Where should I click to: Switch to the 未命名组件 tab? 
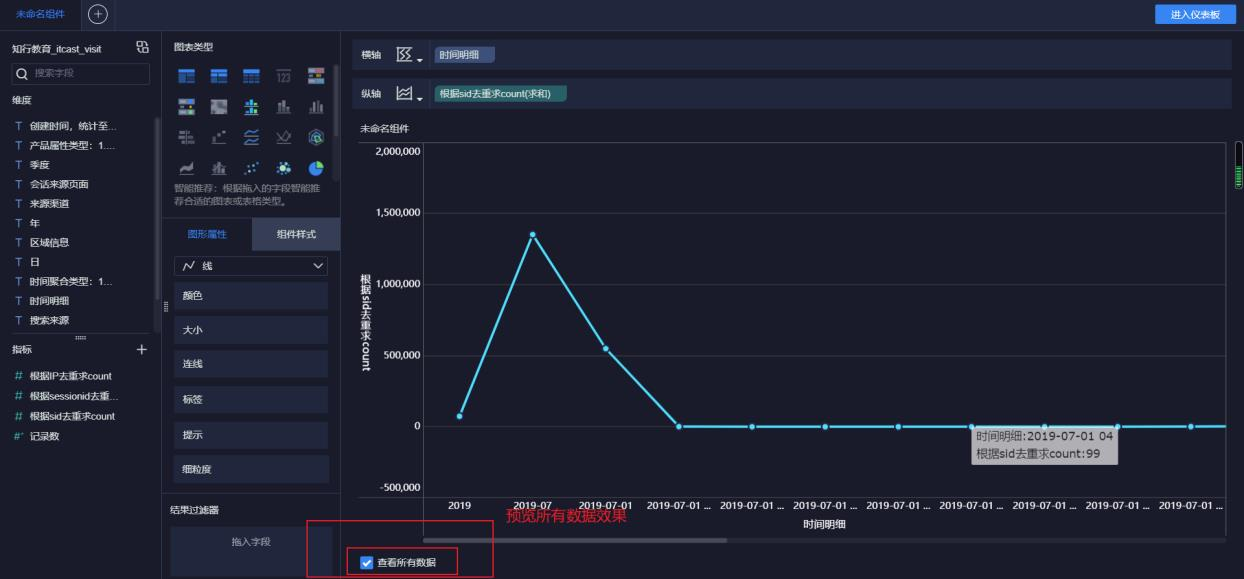[x=41, y=14]
